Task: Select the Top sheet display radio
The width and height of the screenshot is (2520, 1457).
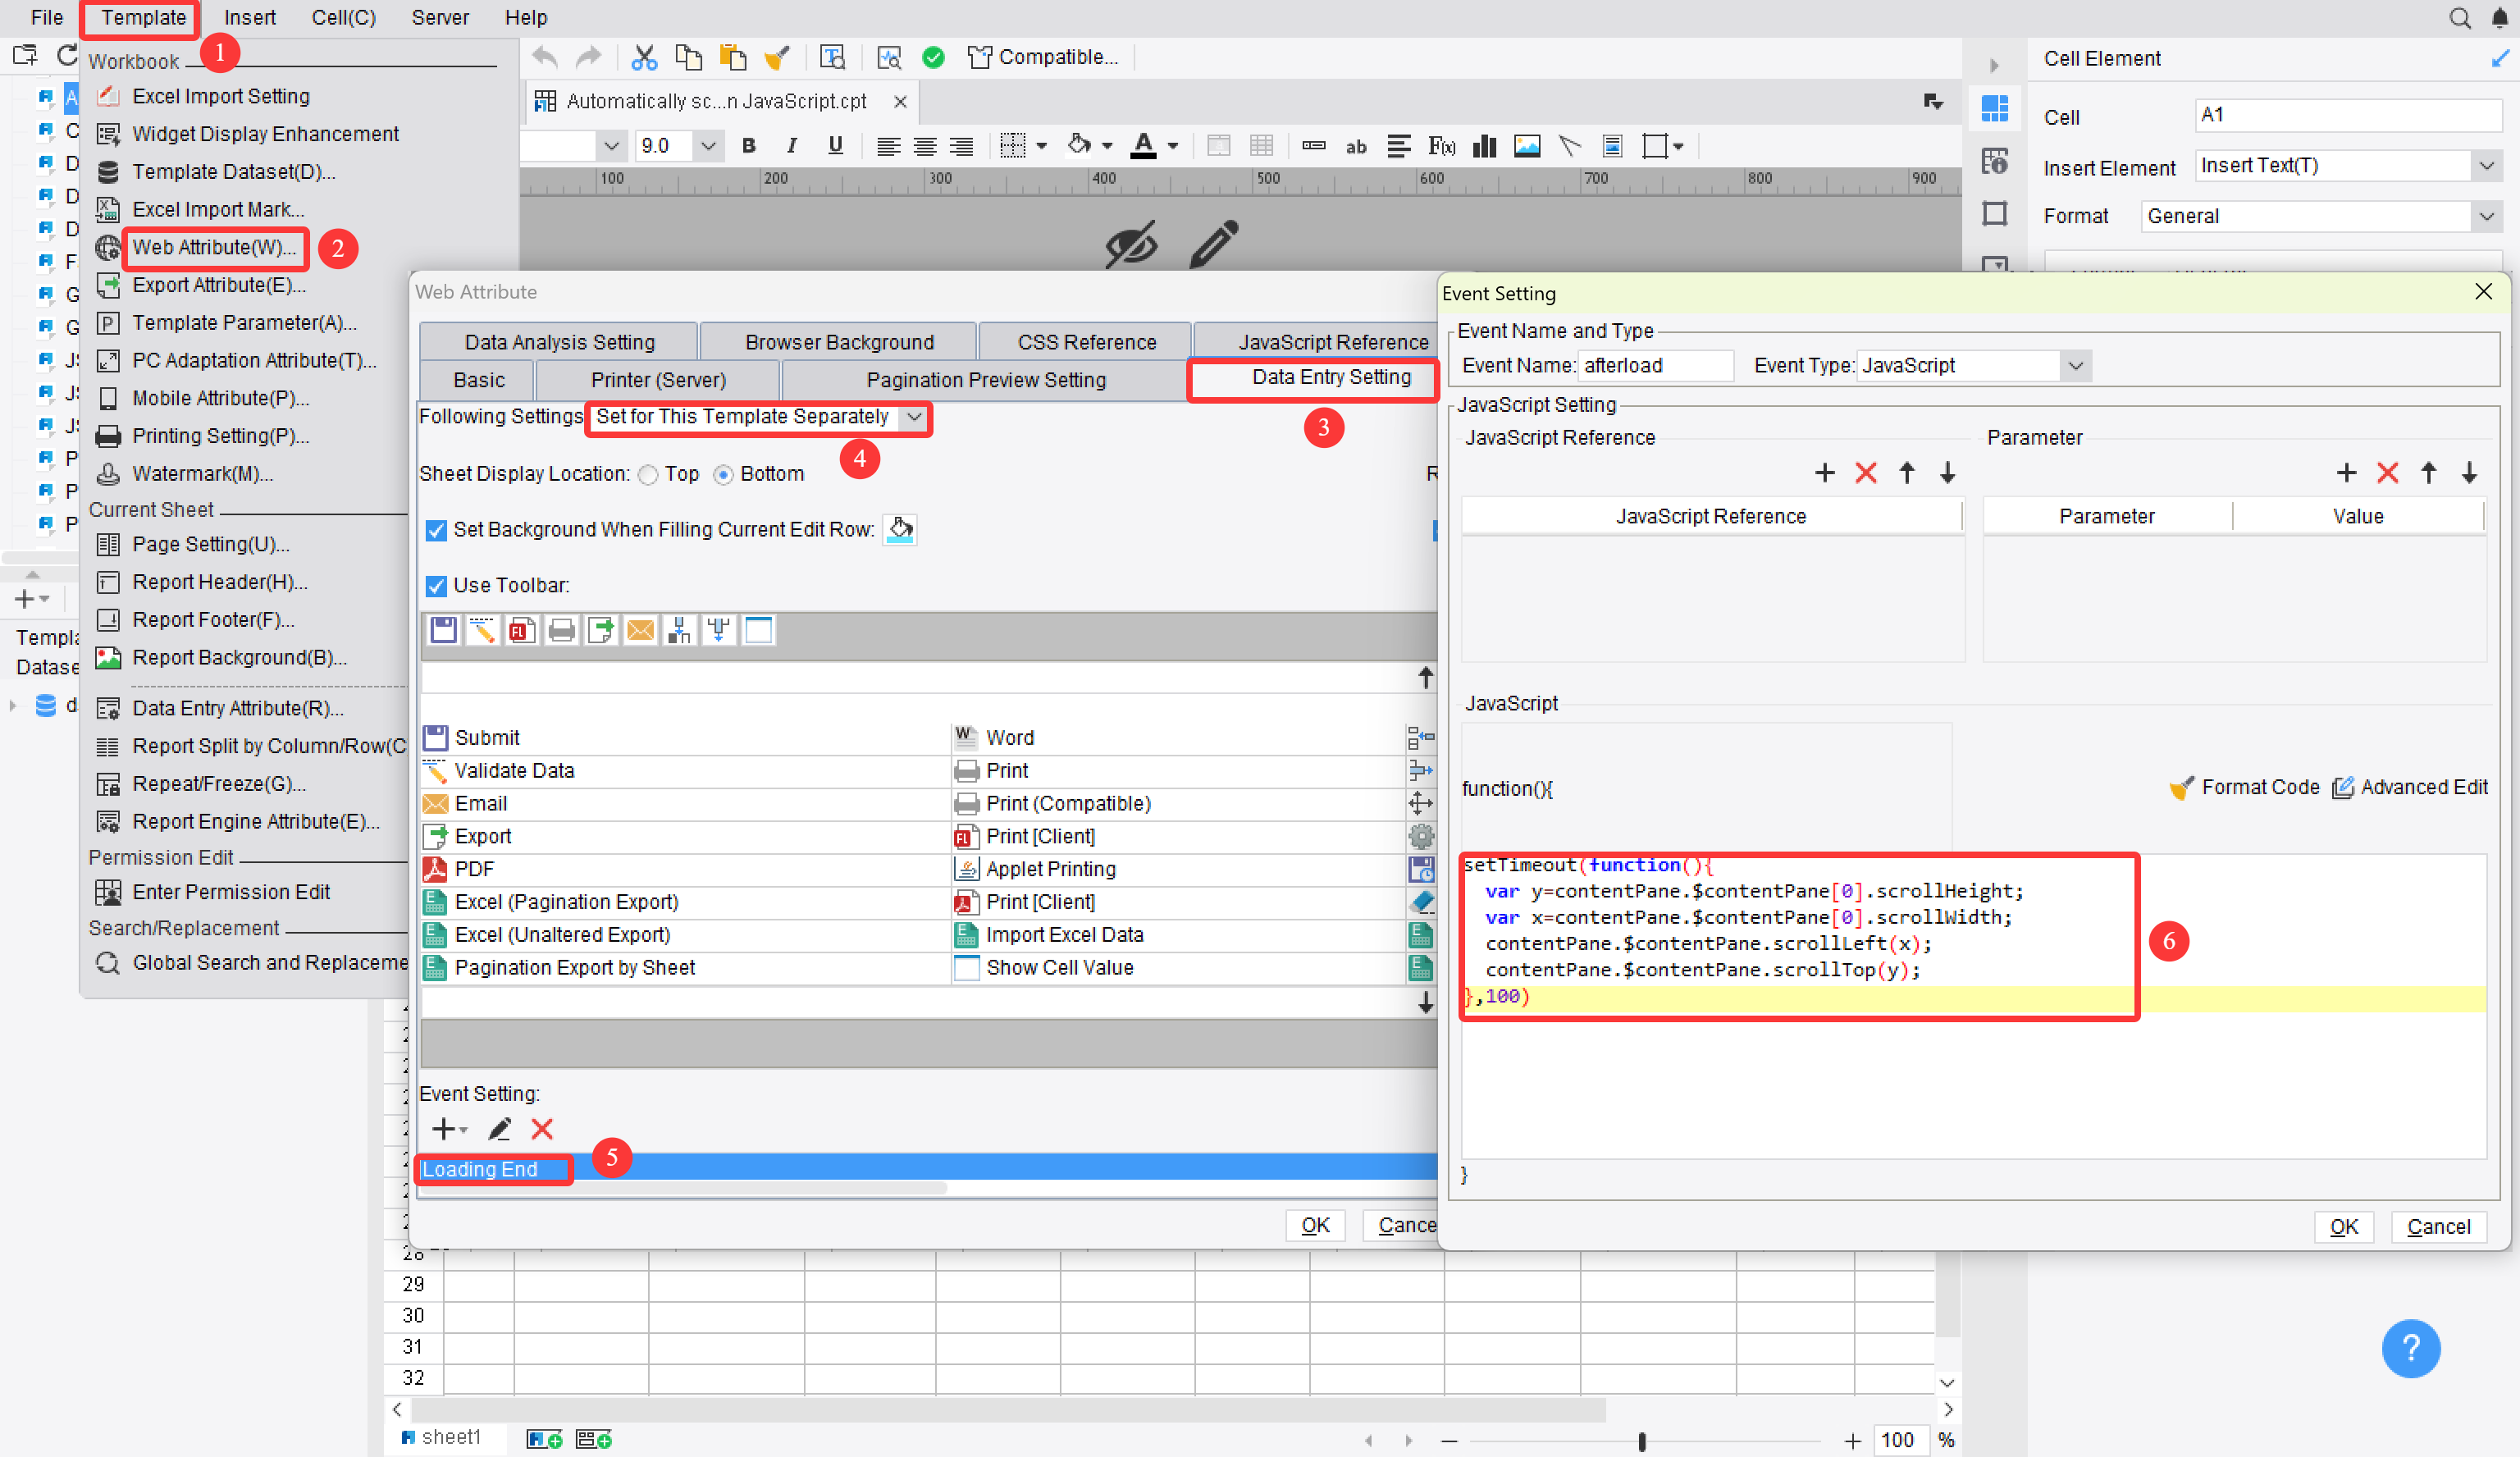Action: coord(648,475)
